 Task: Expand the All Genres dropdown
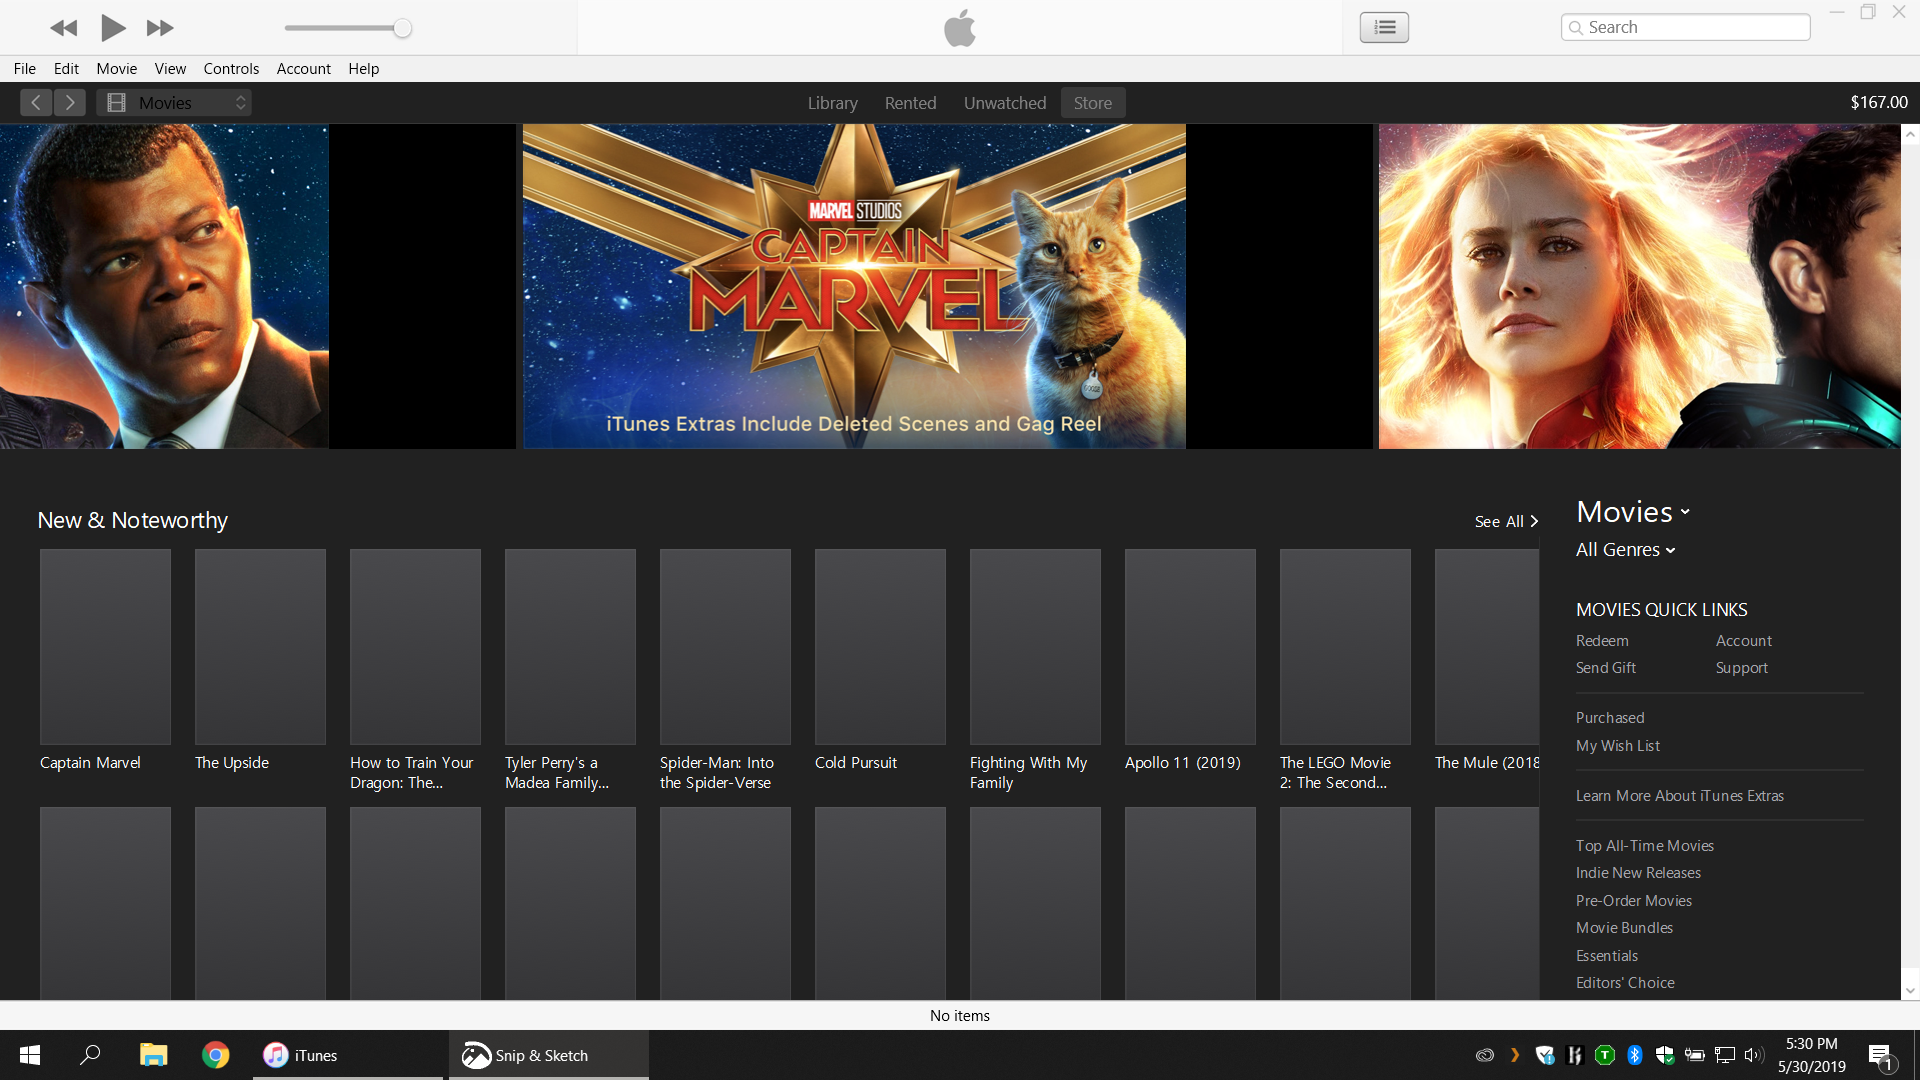tap(1625, 550)
